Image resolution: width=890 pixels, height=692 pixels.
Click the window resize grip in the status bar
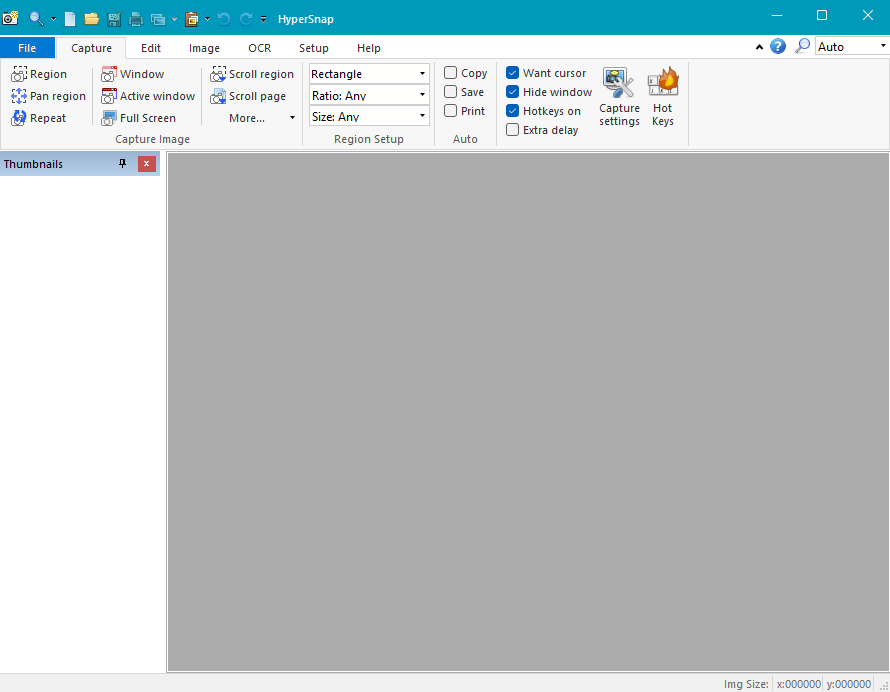pos(884,686)
